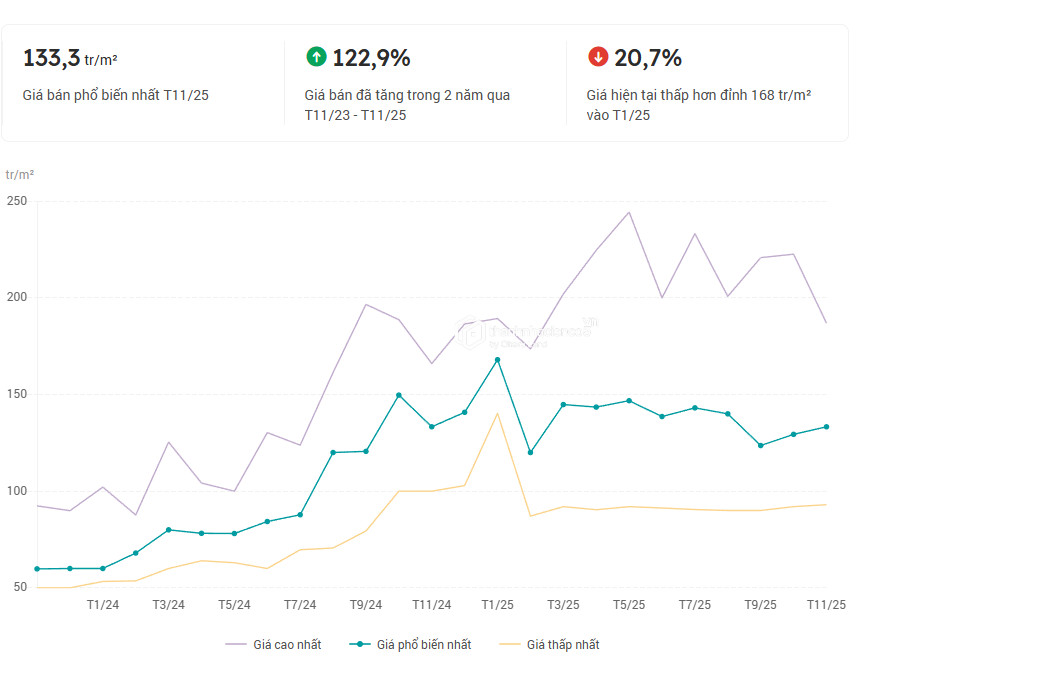Click the 'Giá bán phổ biến nhất T11/25' caption
The height and width of the screenshot is (675, 1055).
pyautogui.click(x=115, y=96)
